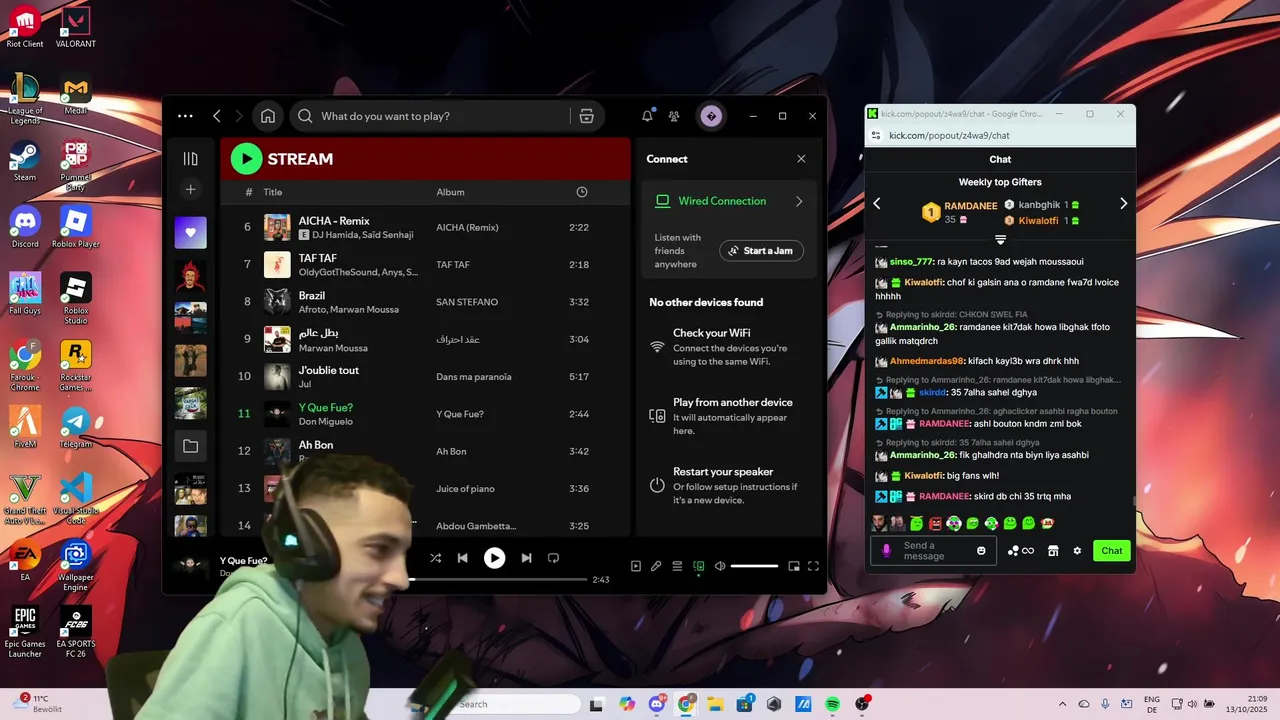Open Dans ma paranoïa album link
This screenshot has height=720, width=1280.
click(474, 377)
